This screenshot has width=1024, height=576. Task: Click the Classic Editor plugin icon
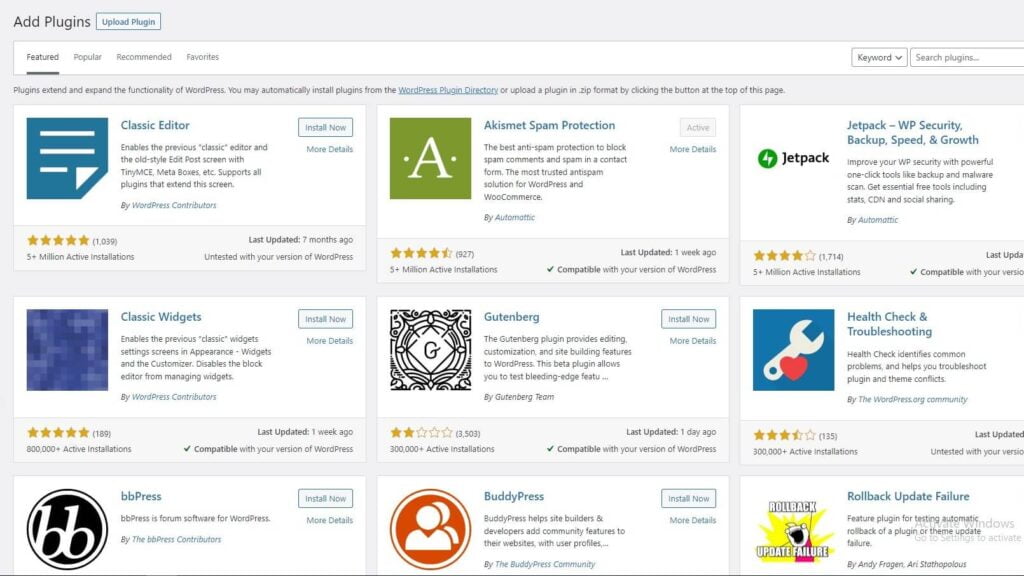click(x=67, y=158)
